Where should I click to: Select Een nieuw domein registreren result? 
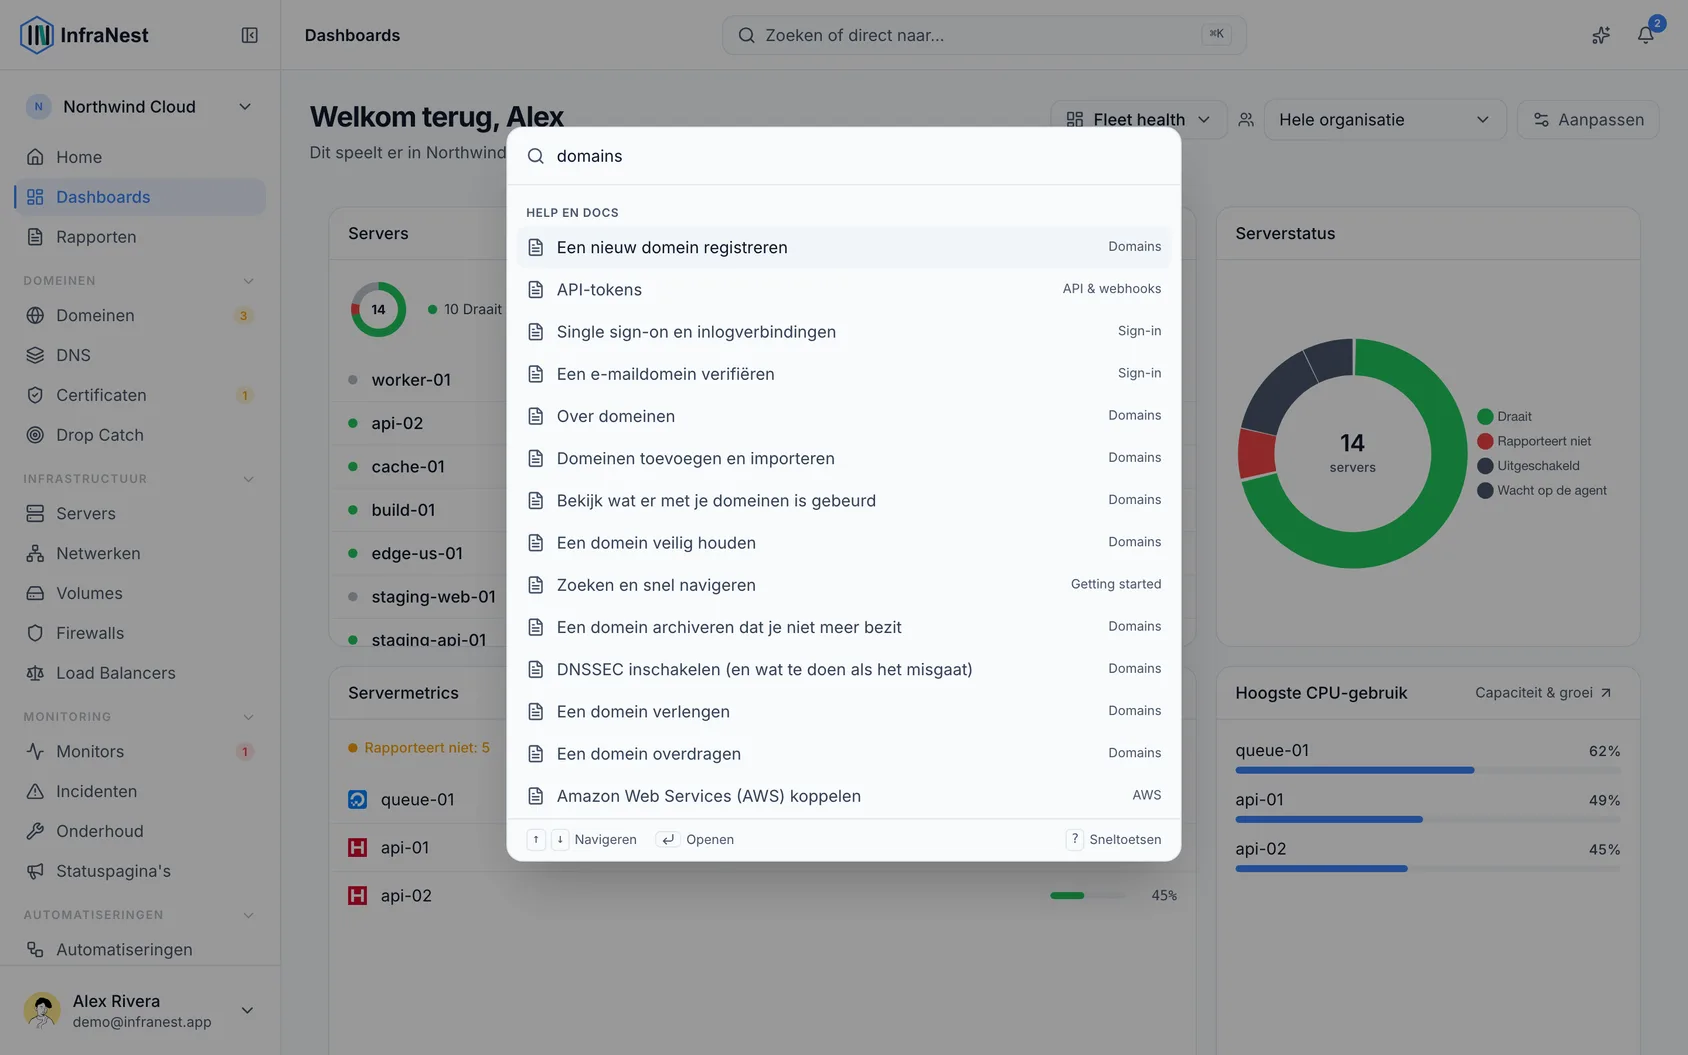(844, 247)
